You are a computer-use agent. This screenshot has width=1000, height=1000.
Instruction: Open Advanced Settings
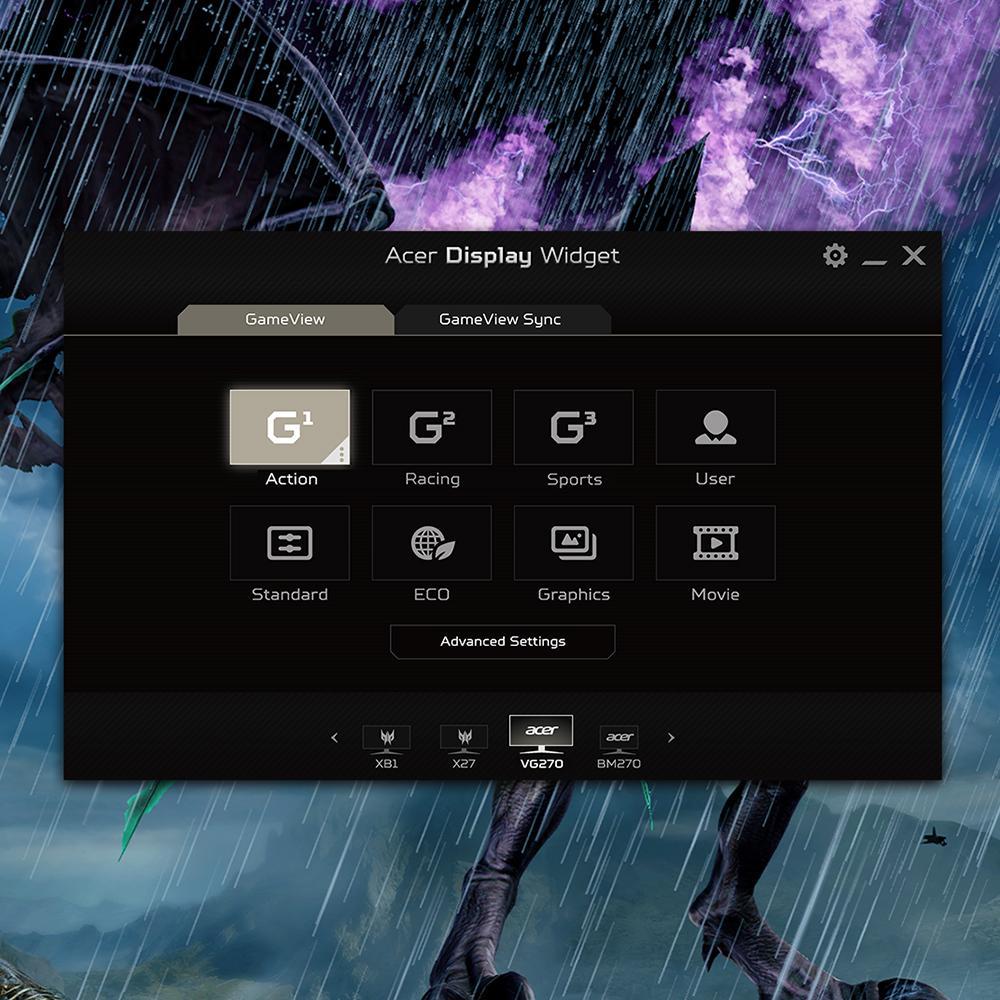[502, 642]
